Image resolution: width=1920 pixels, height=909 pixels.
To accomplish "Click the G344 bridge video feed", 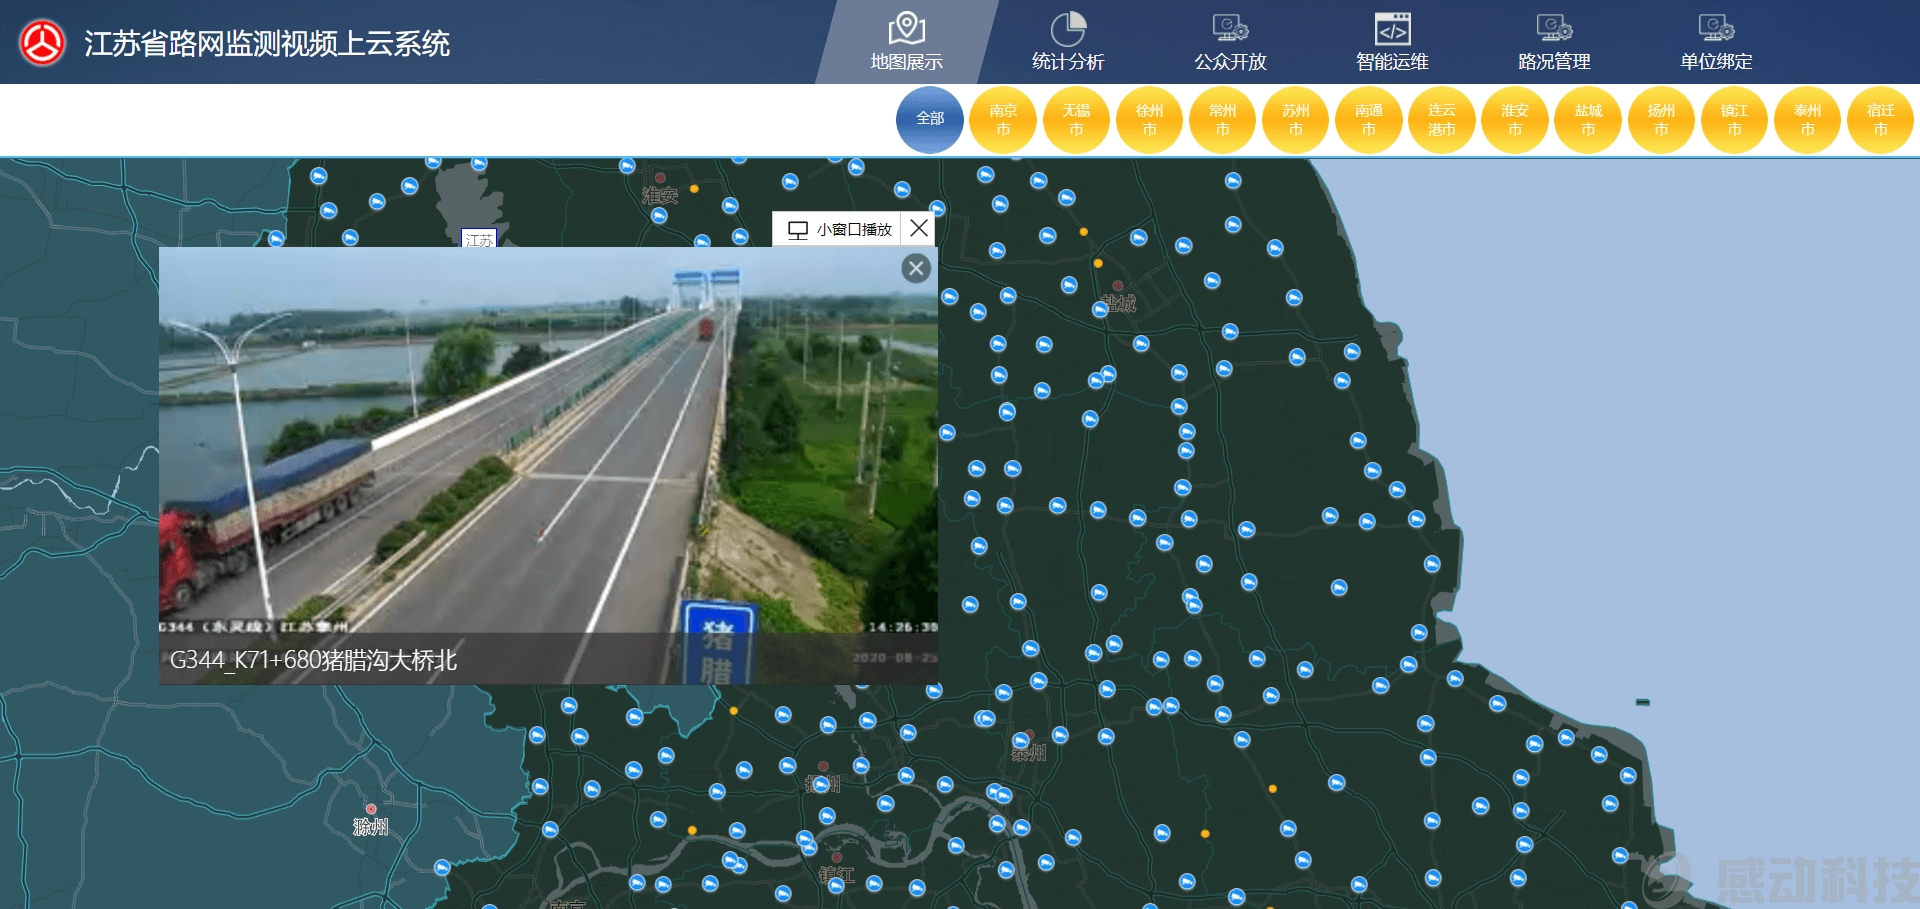I will pos(548,450).
